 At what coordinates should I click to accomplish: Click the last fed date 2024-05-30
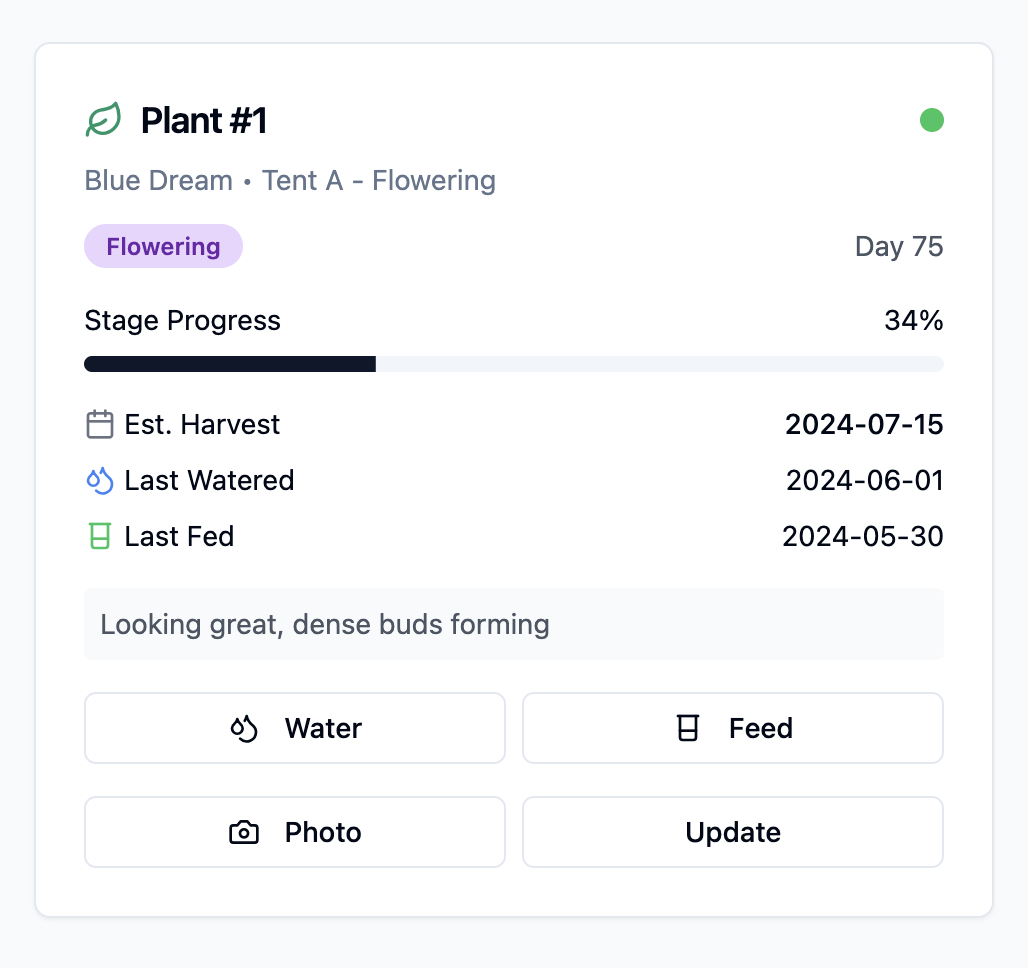[863, 536]
